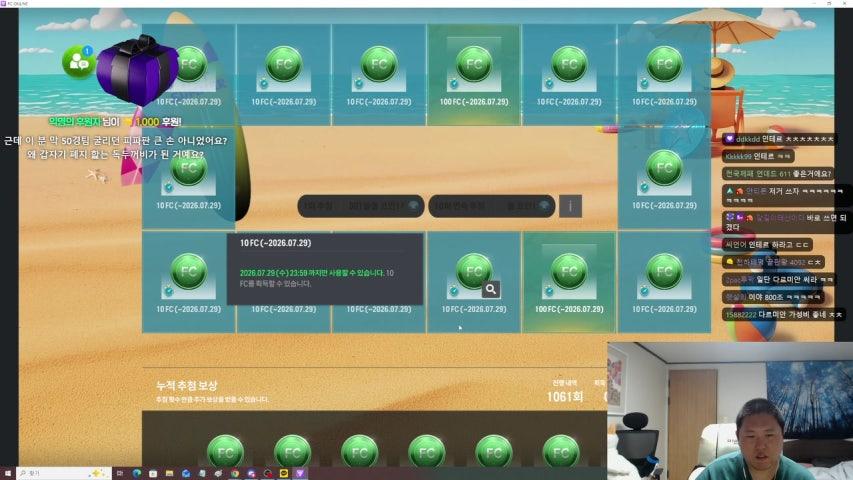853x480 pixels.
Task: Click the chat message '이야 800조 ㅋㅋㅋ'
Action: (773, 297)
